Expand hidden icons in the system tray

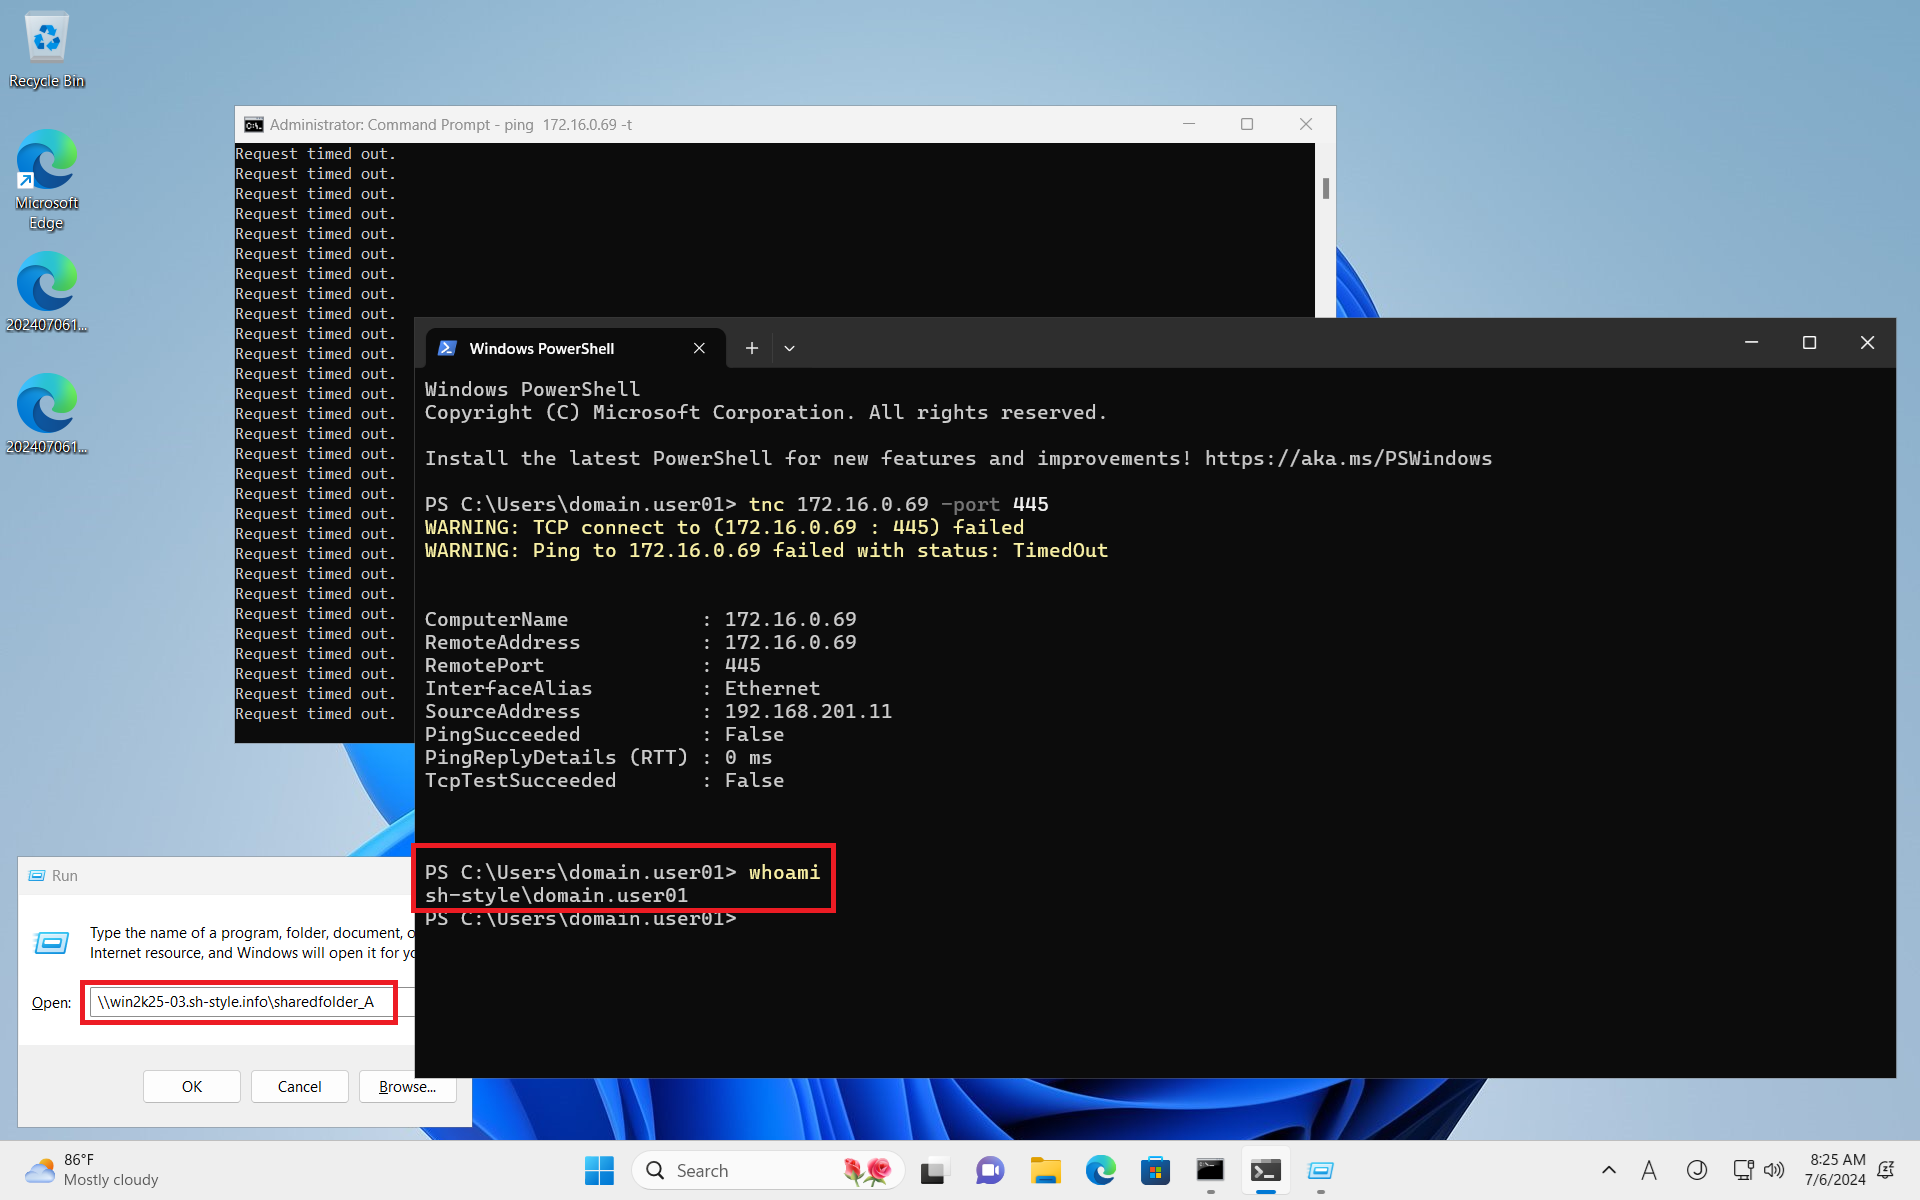coord(1608,1170)
